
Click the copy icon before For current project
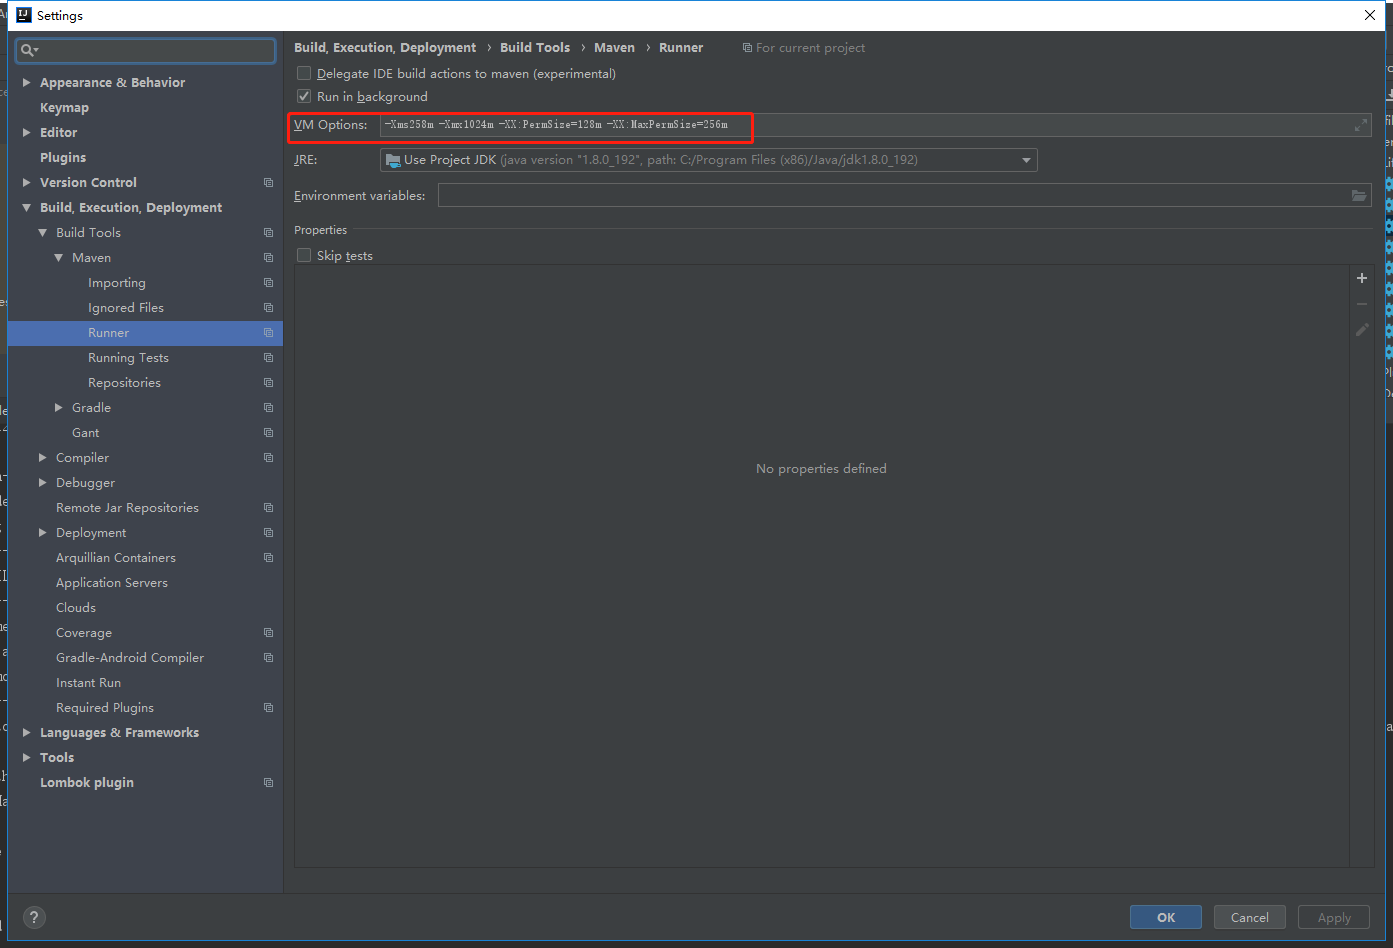(x=747, y=48)
